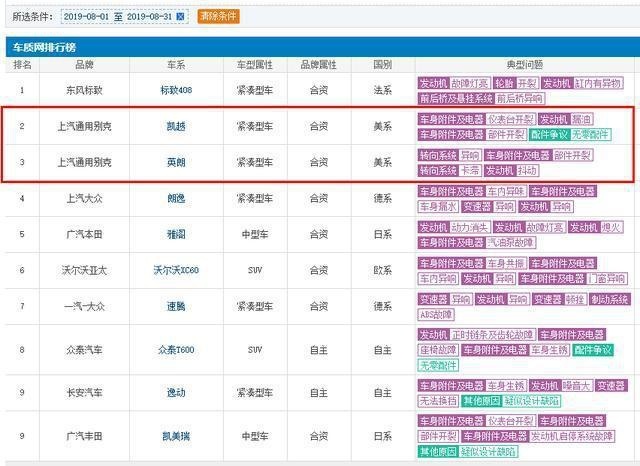Click the 门窗异响 tag in the 沃尔沃XC60 row
Screen dimensions: 640x466
coord(607,278)
